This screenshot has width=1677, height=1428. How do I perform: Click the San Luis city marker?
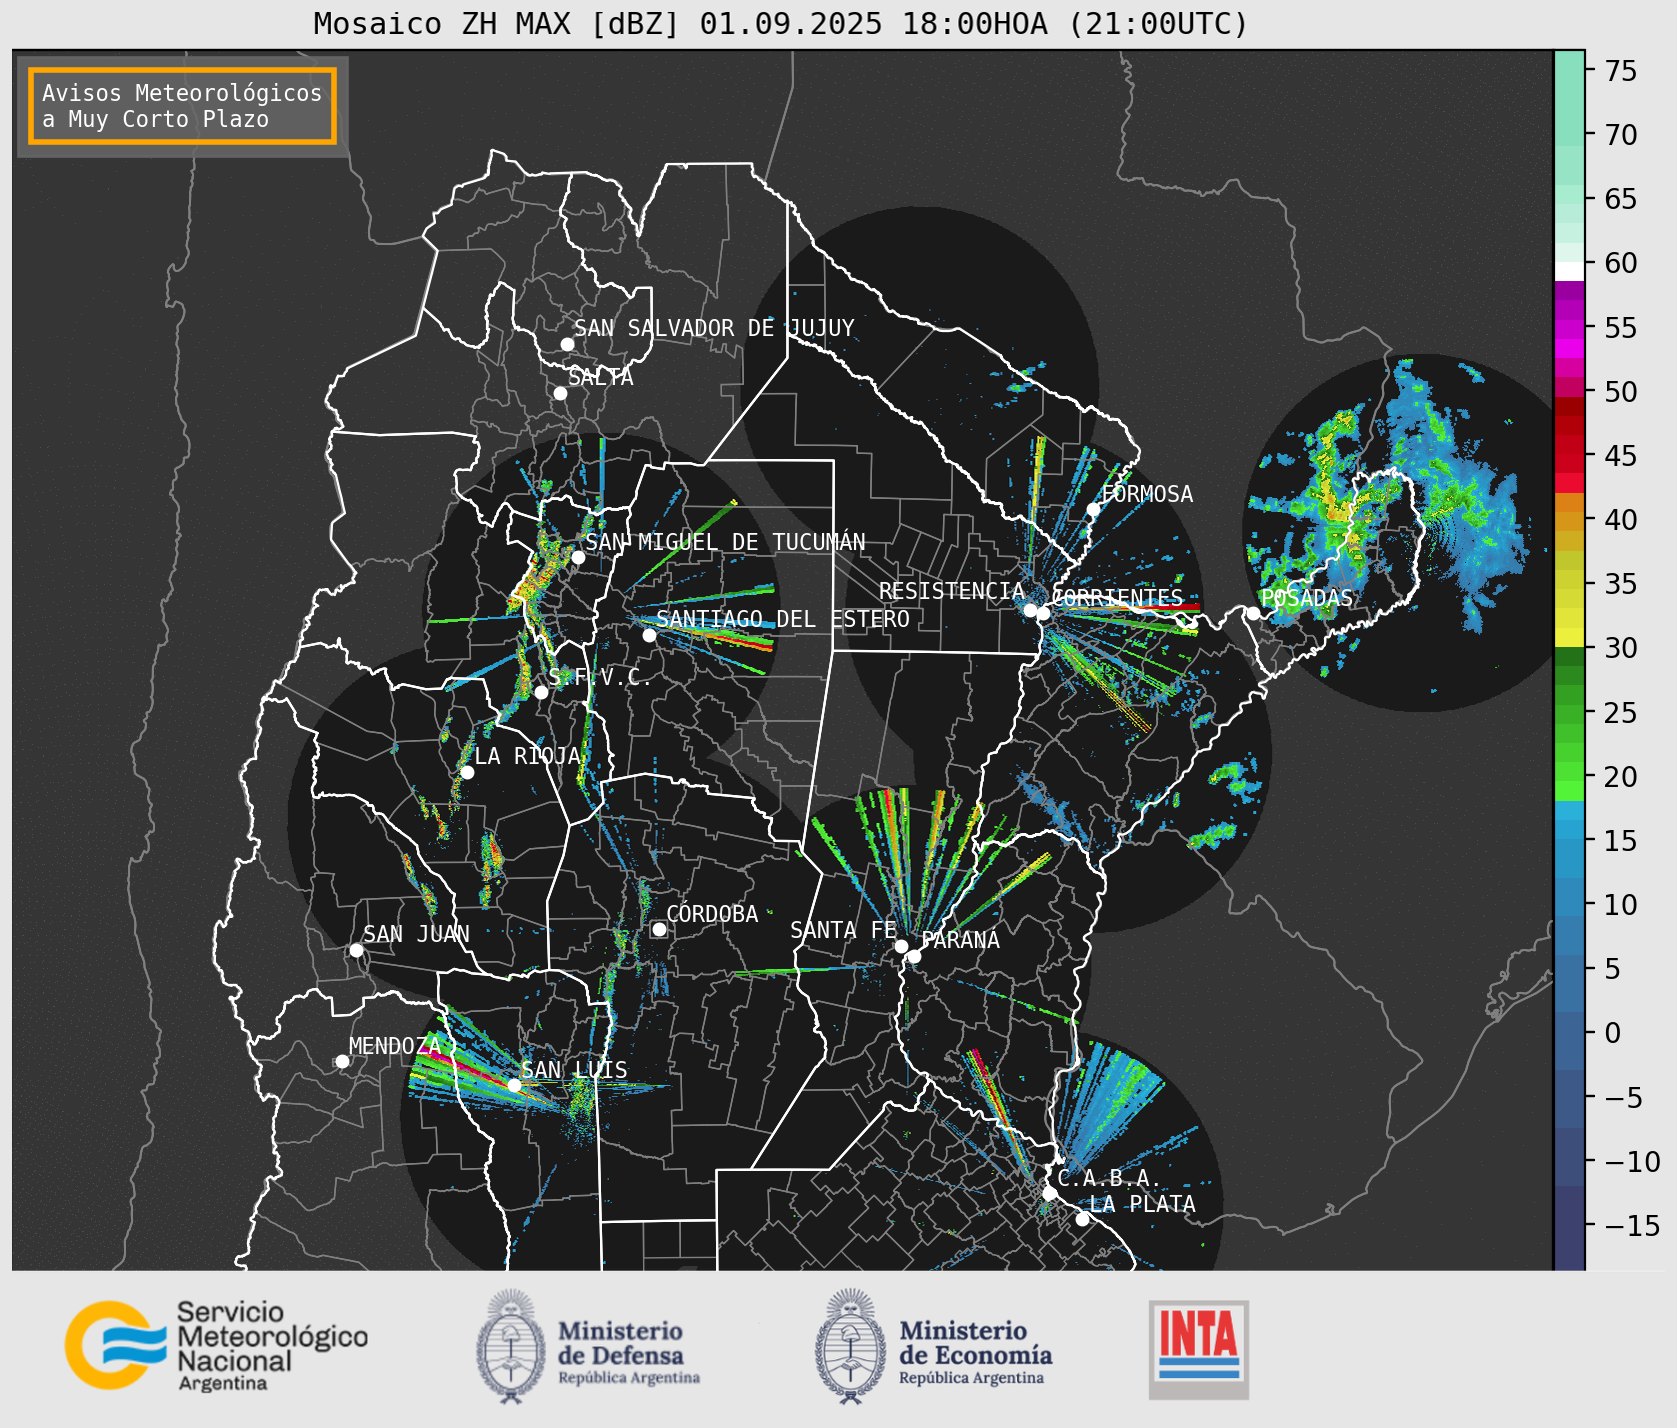[514, 1085]
